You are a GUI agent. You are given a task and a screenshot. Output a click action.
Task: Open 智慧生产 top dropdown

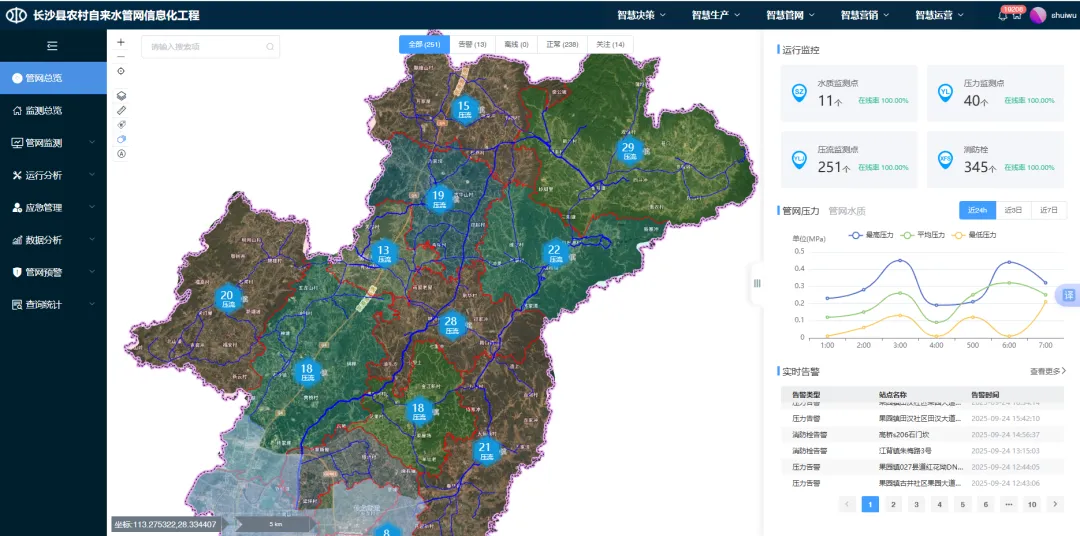click(716, 15)
